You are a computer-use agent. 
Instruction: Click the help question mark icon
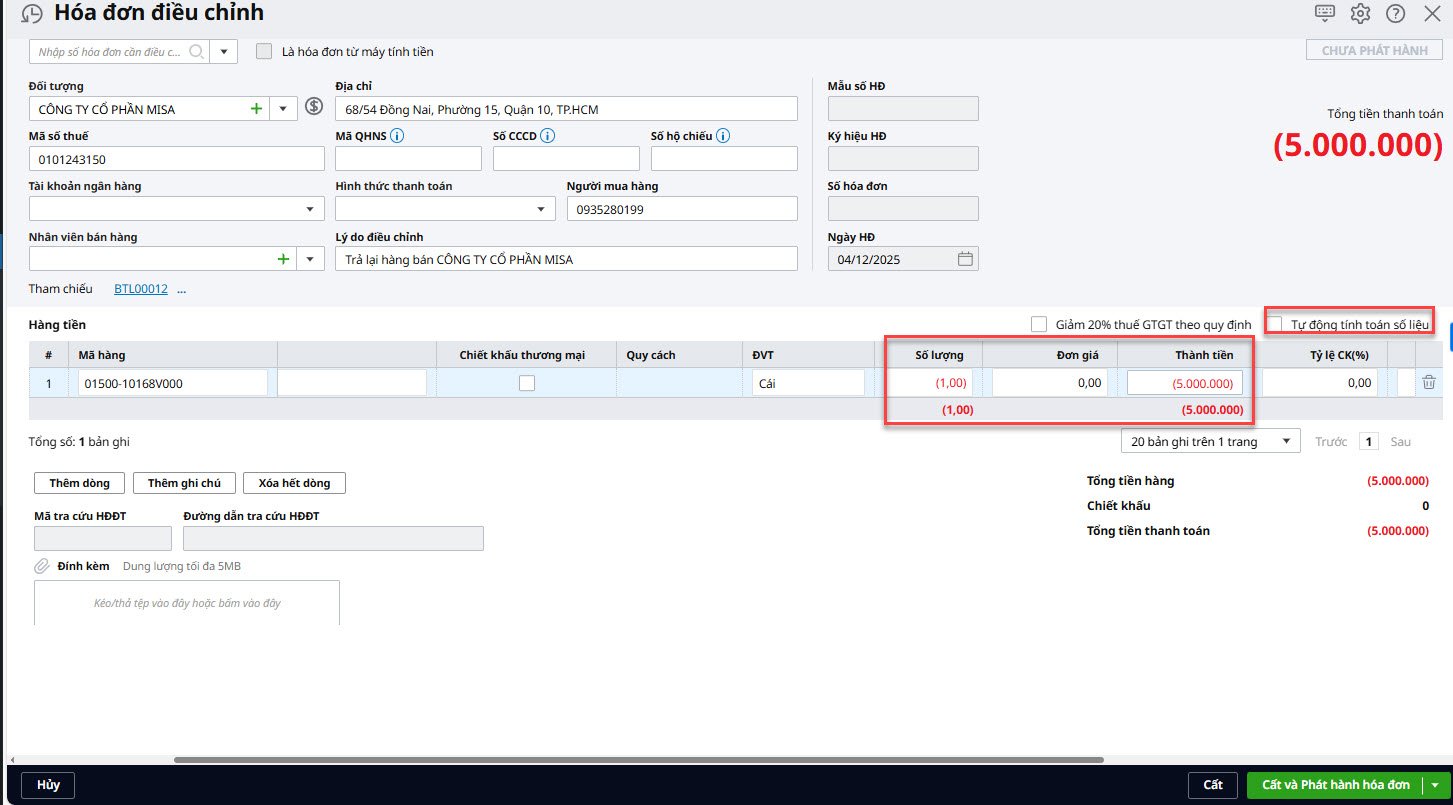(1395, 13)
